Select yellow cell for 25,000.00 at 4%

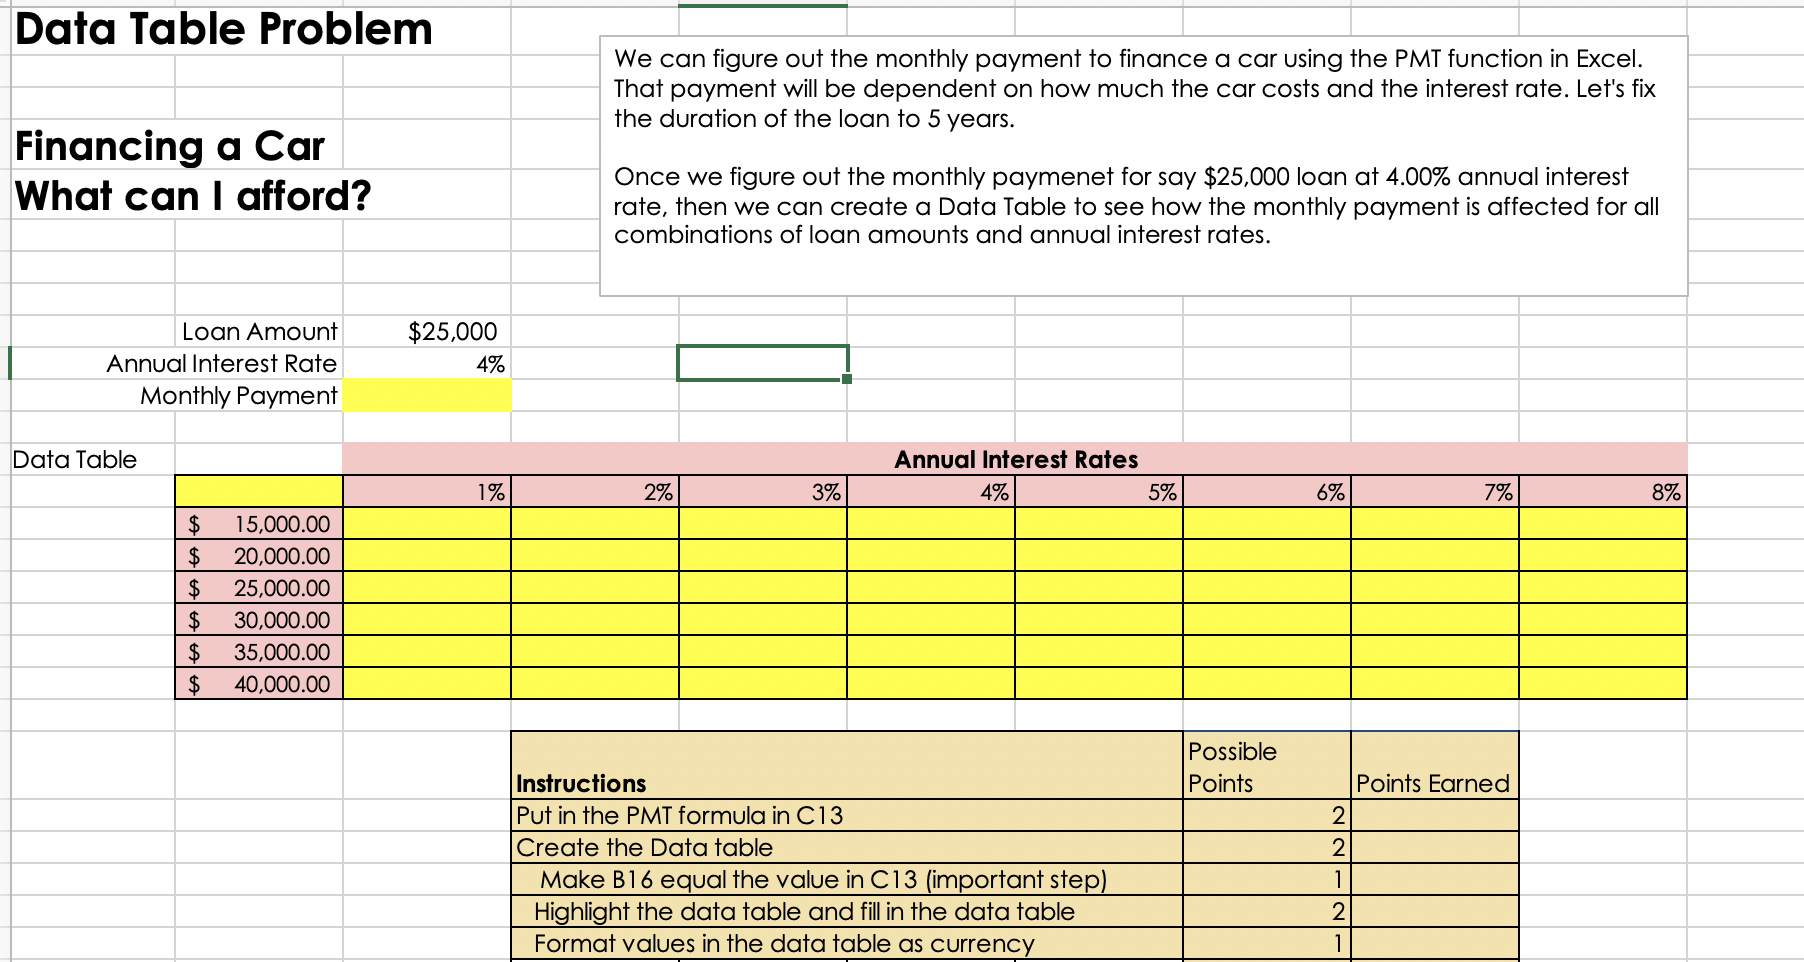931,587
